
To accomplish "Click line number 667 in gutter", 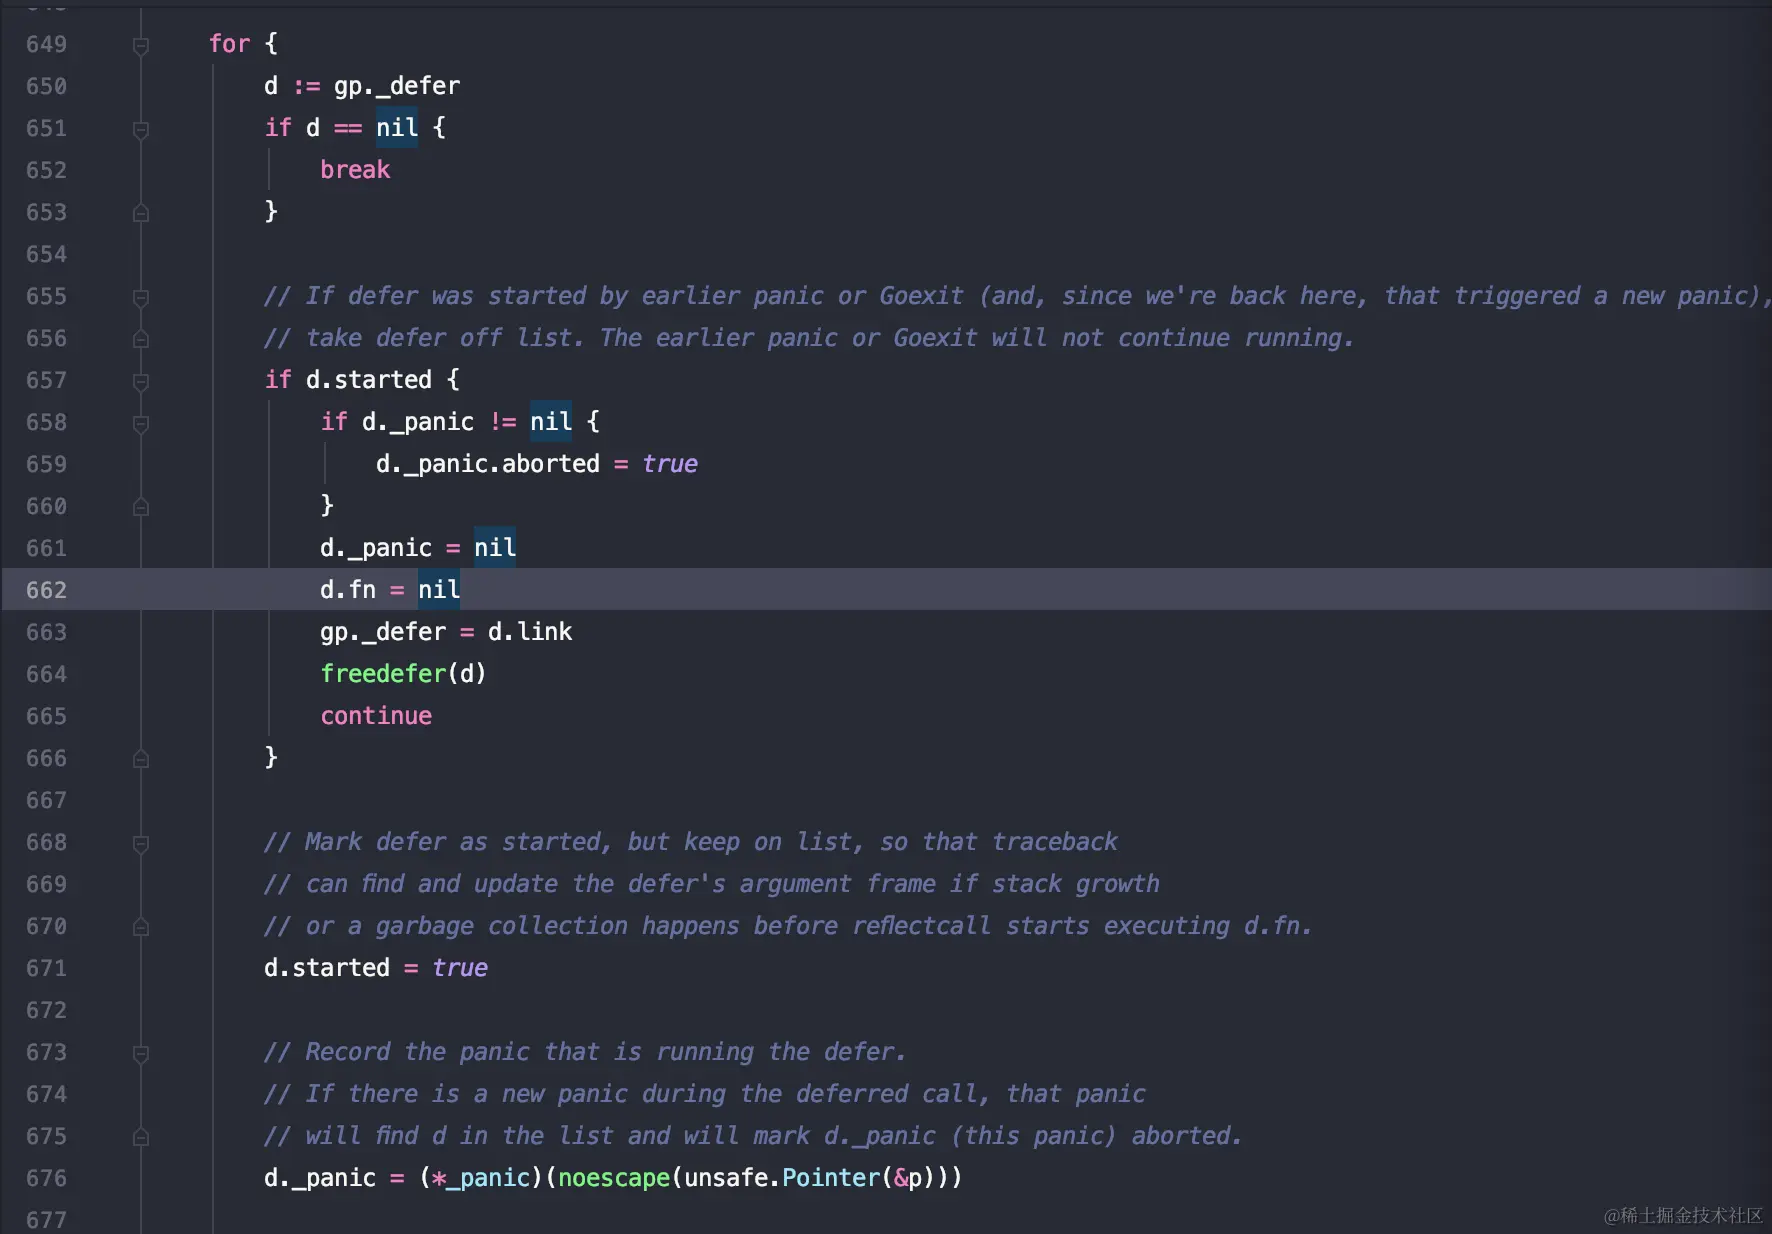I will (47, 800).
